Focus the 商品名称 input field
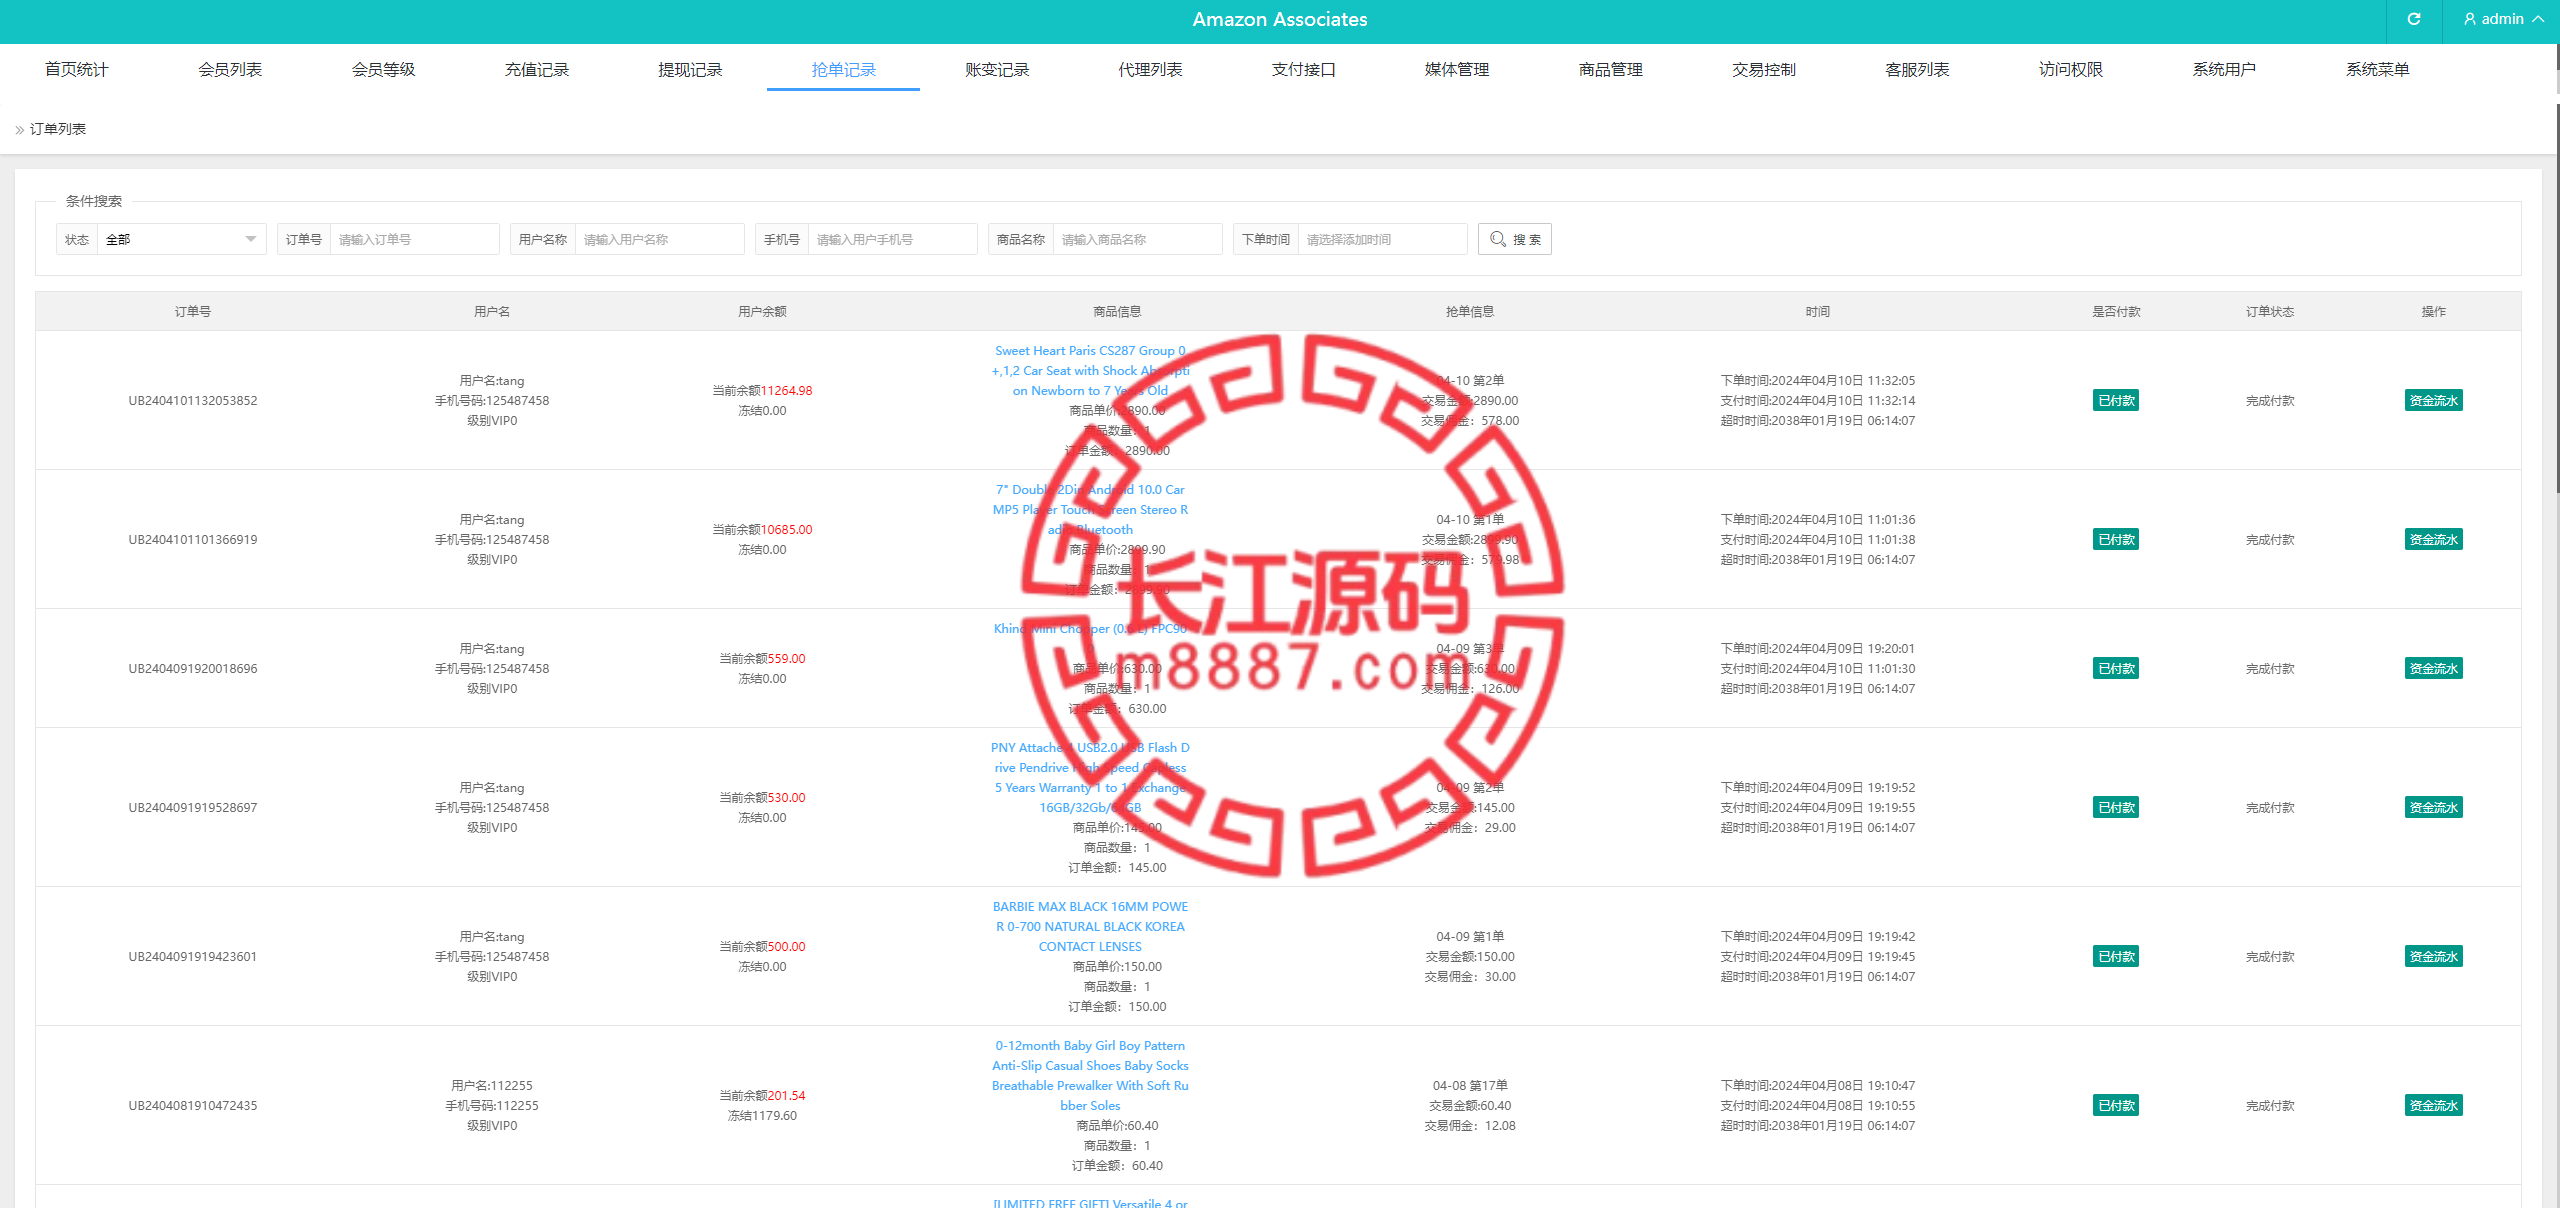This screenshot has height=1208, width=2560. [1137, 239]
